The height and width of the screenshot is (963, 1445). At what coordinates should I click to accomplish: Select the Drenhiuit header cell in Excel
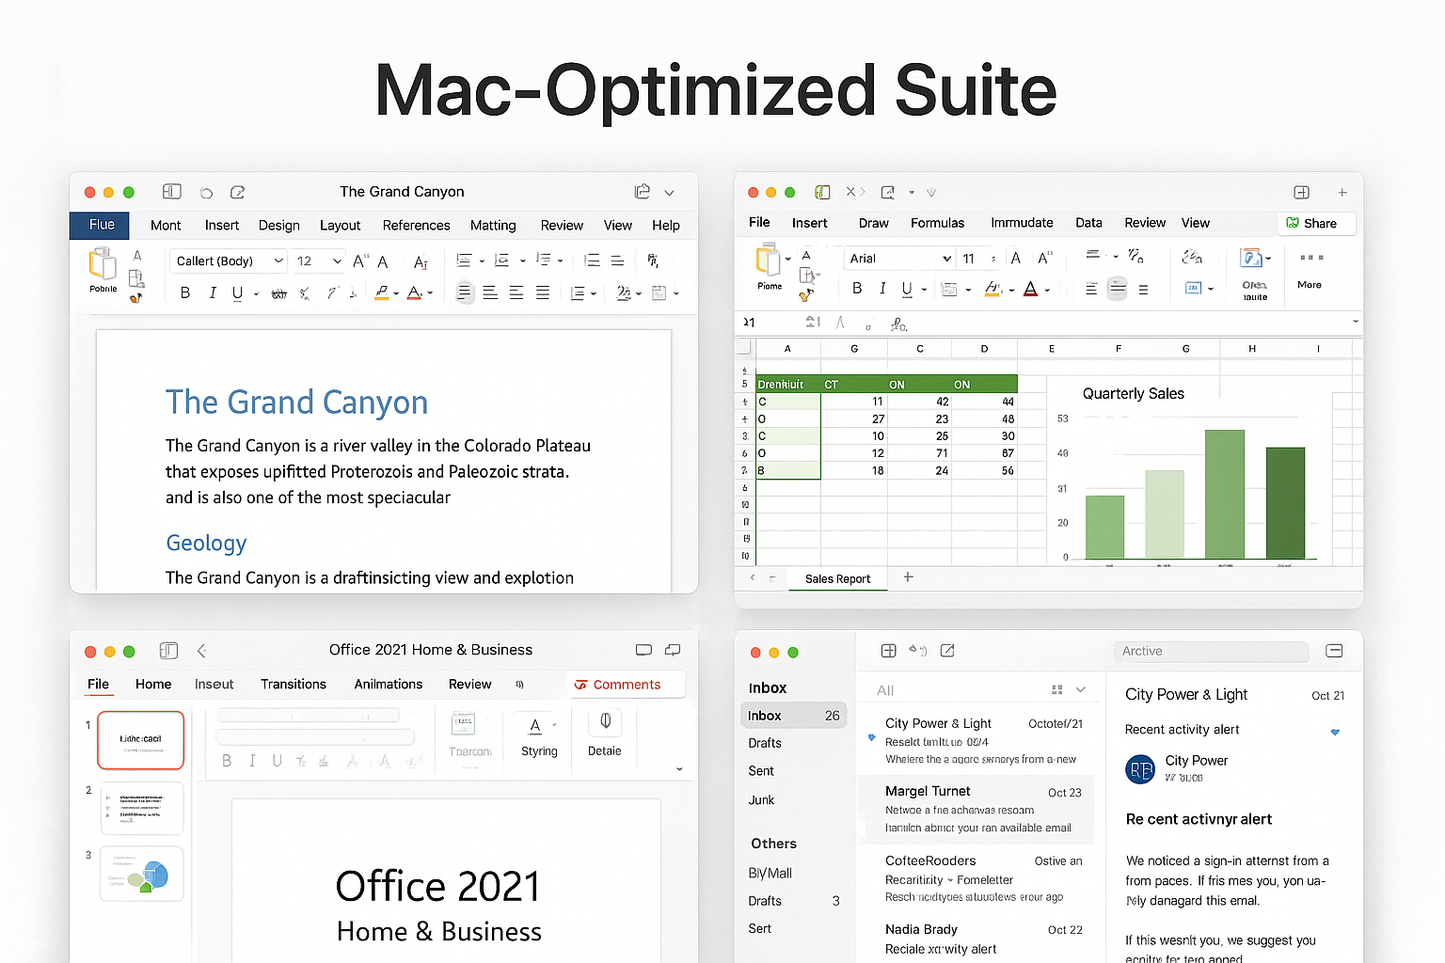(x=788, y=384)
